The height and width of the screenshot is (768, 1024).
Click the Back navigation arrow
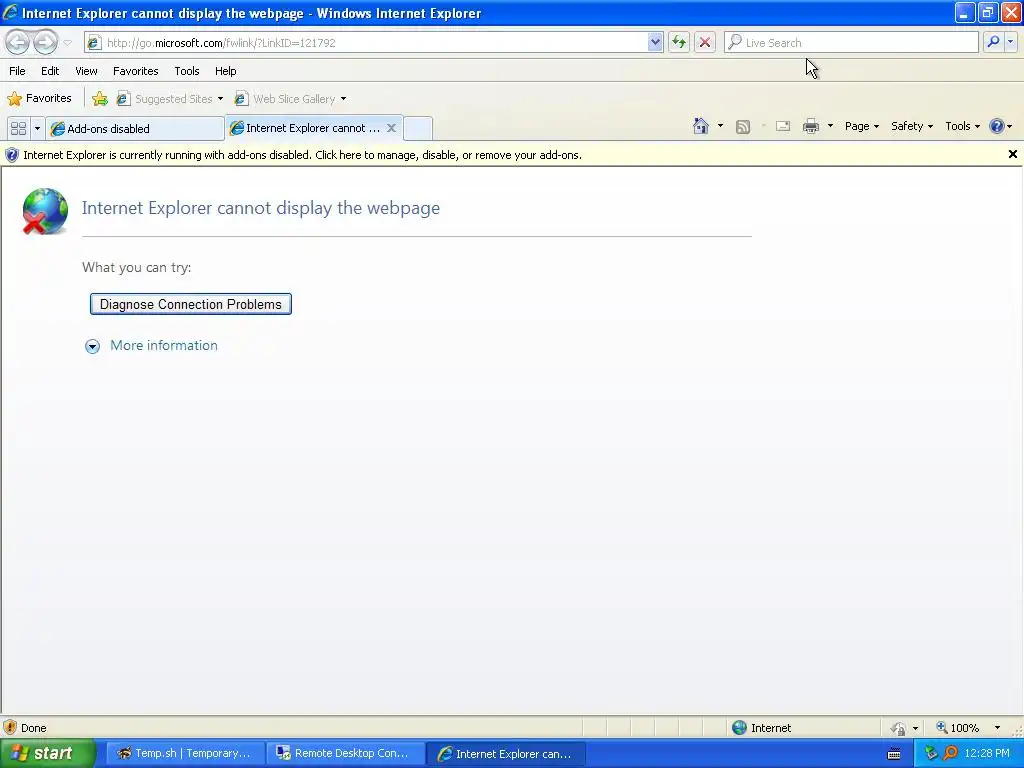tap(18, 42)
